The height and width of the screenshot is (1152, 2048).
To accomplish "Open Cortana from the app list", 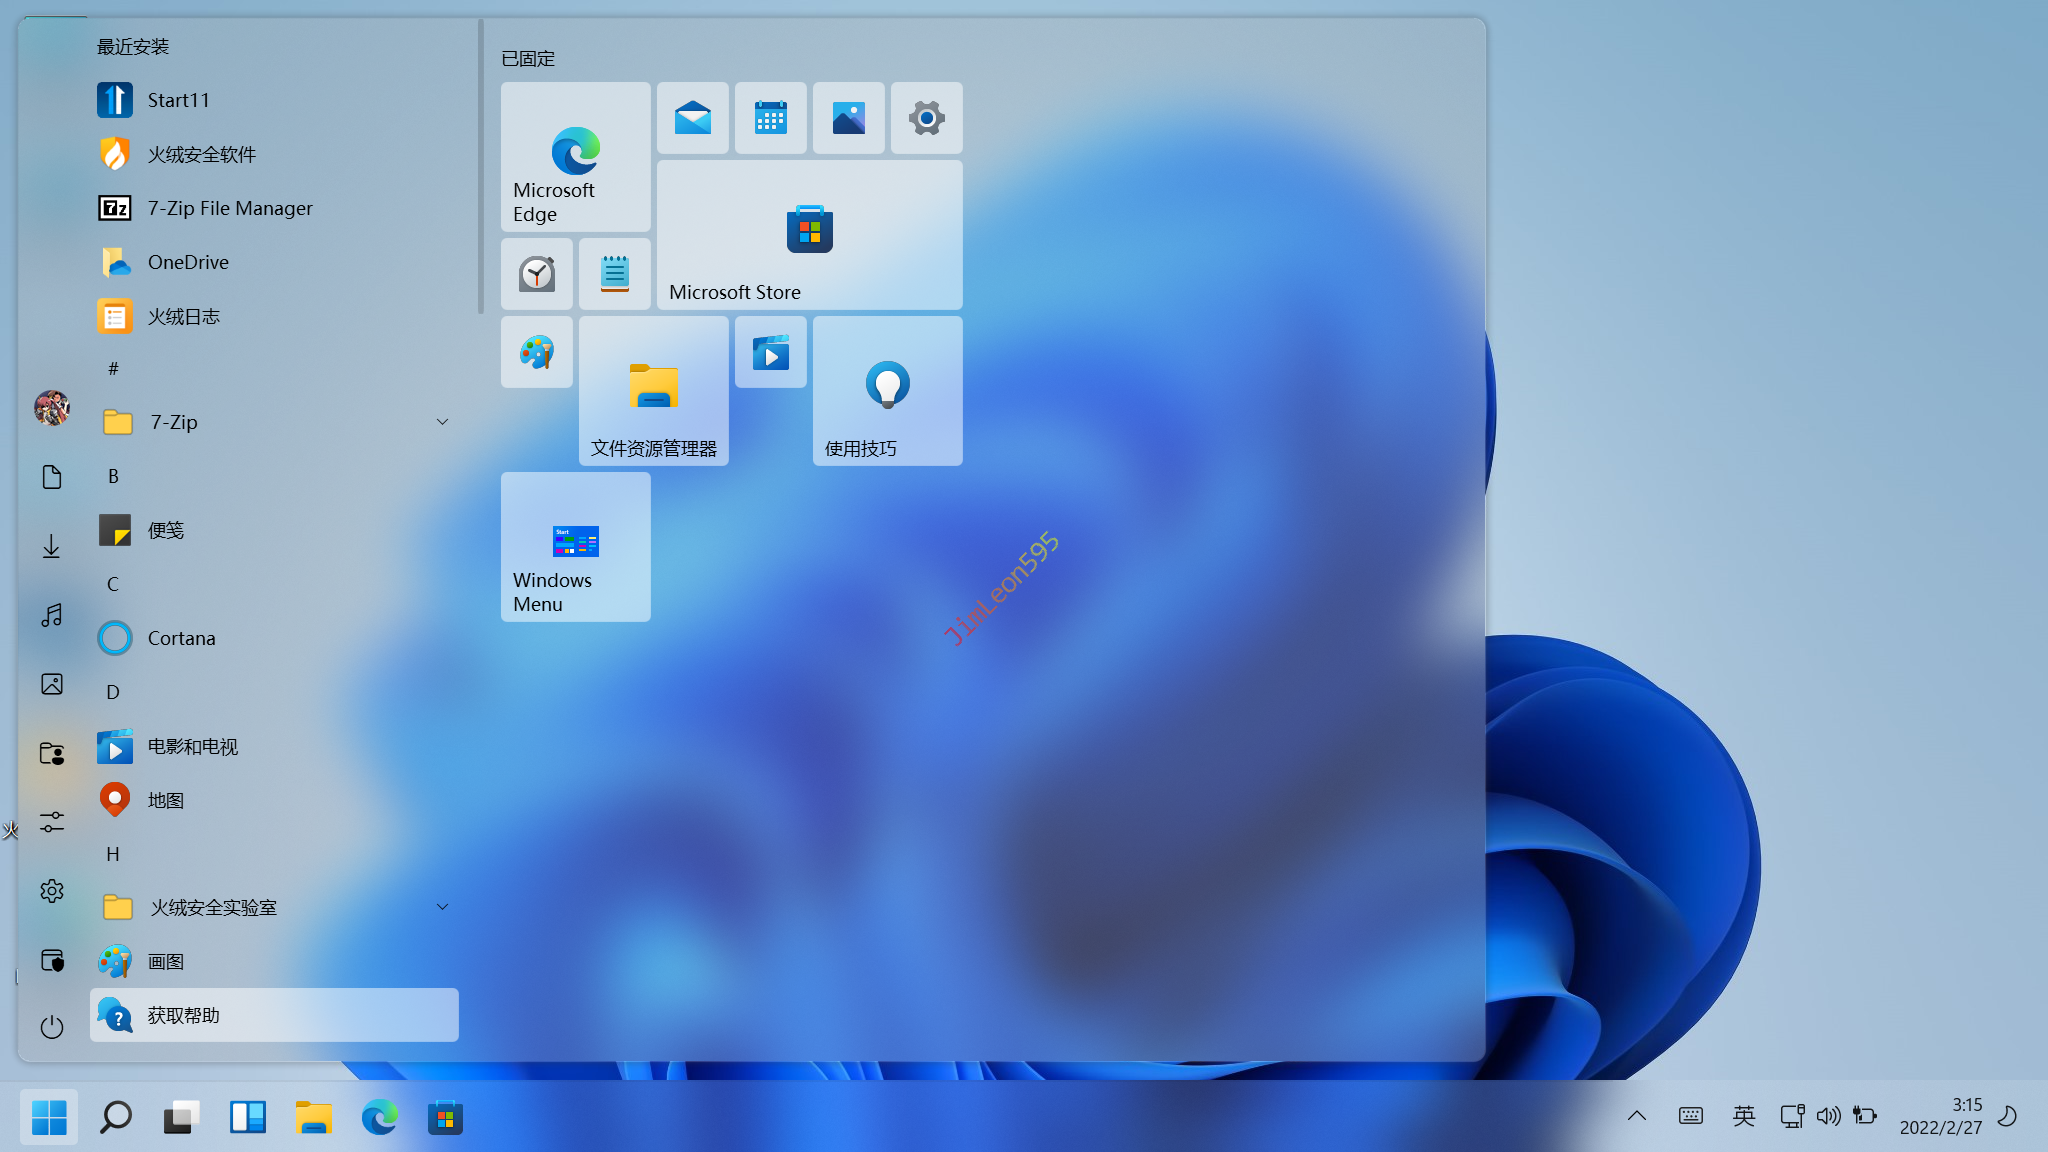I will 181,638.
